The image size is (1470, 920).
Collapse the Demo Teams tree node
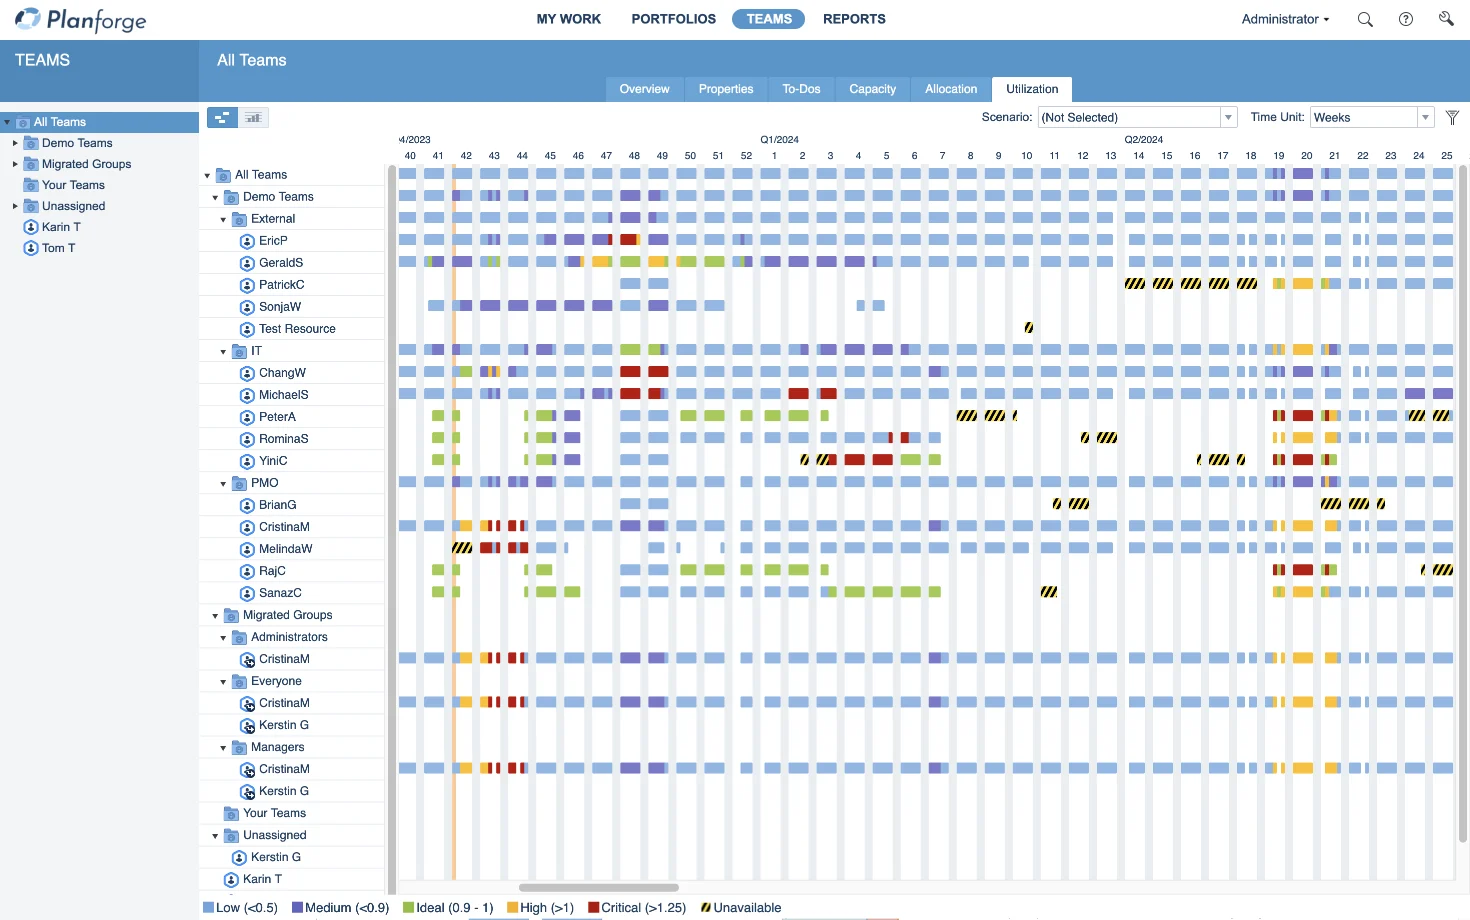[x=215, y=198]
